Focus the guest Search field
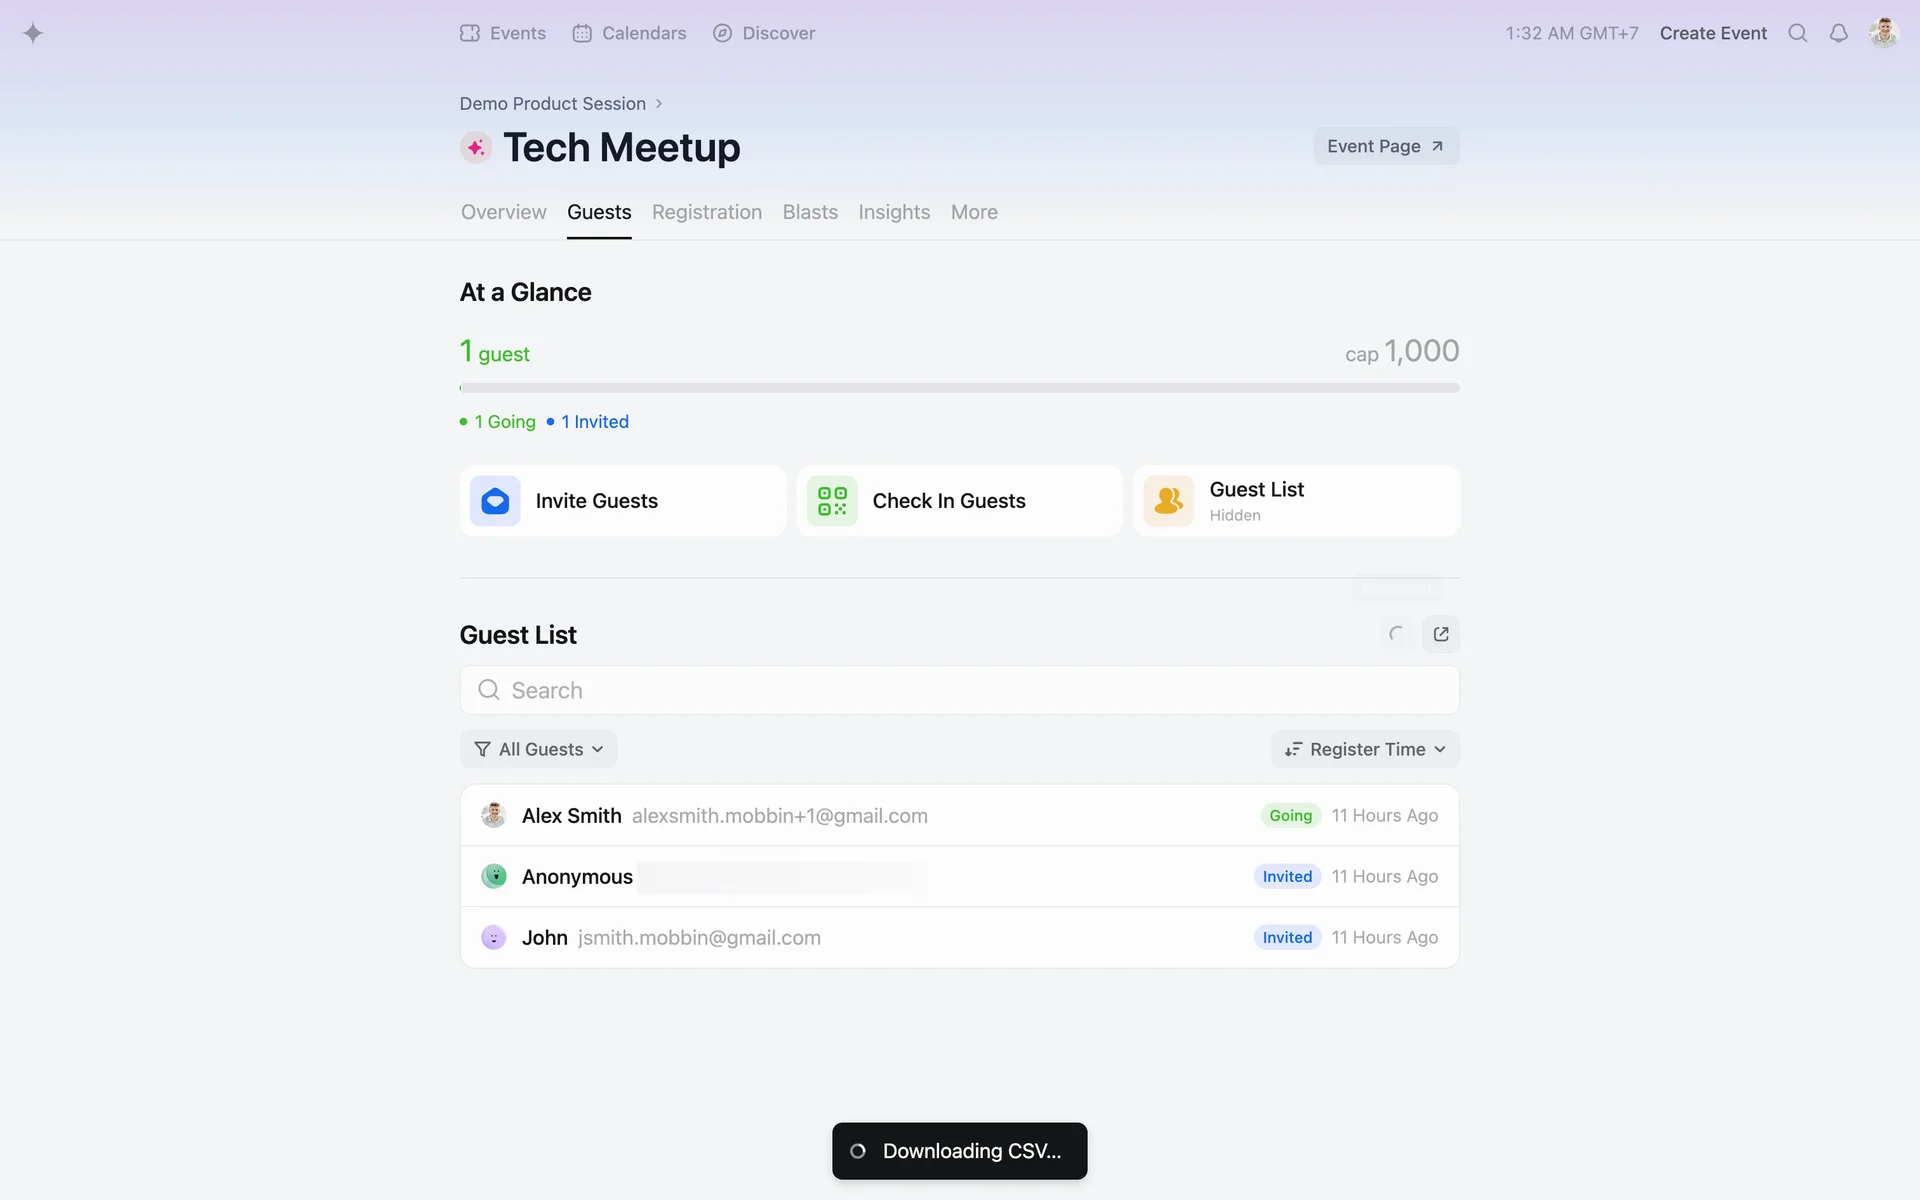This screenshot has height=1200, width=1920. (x=959, y=690)
